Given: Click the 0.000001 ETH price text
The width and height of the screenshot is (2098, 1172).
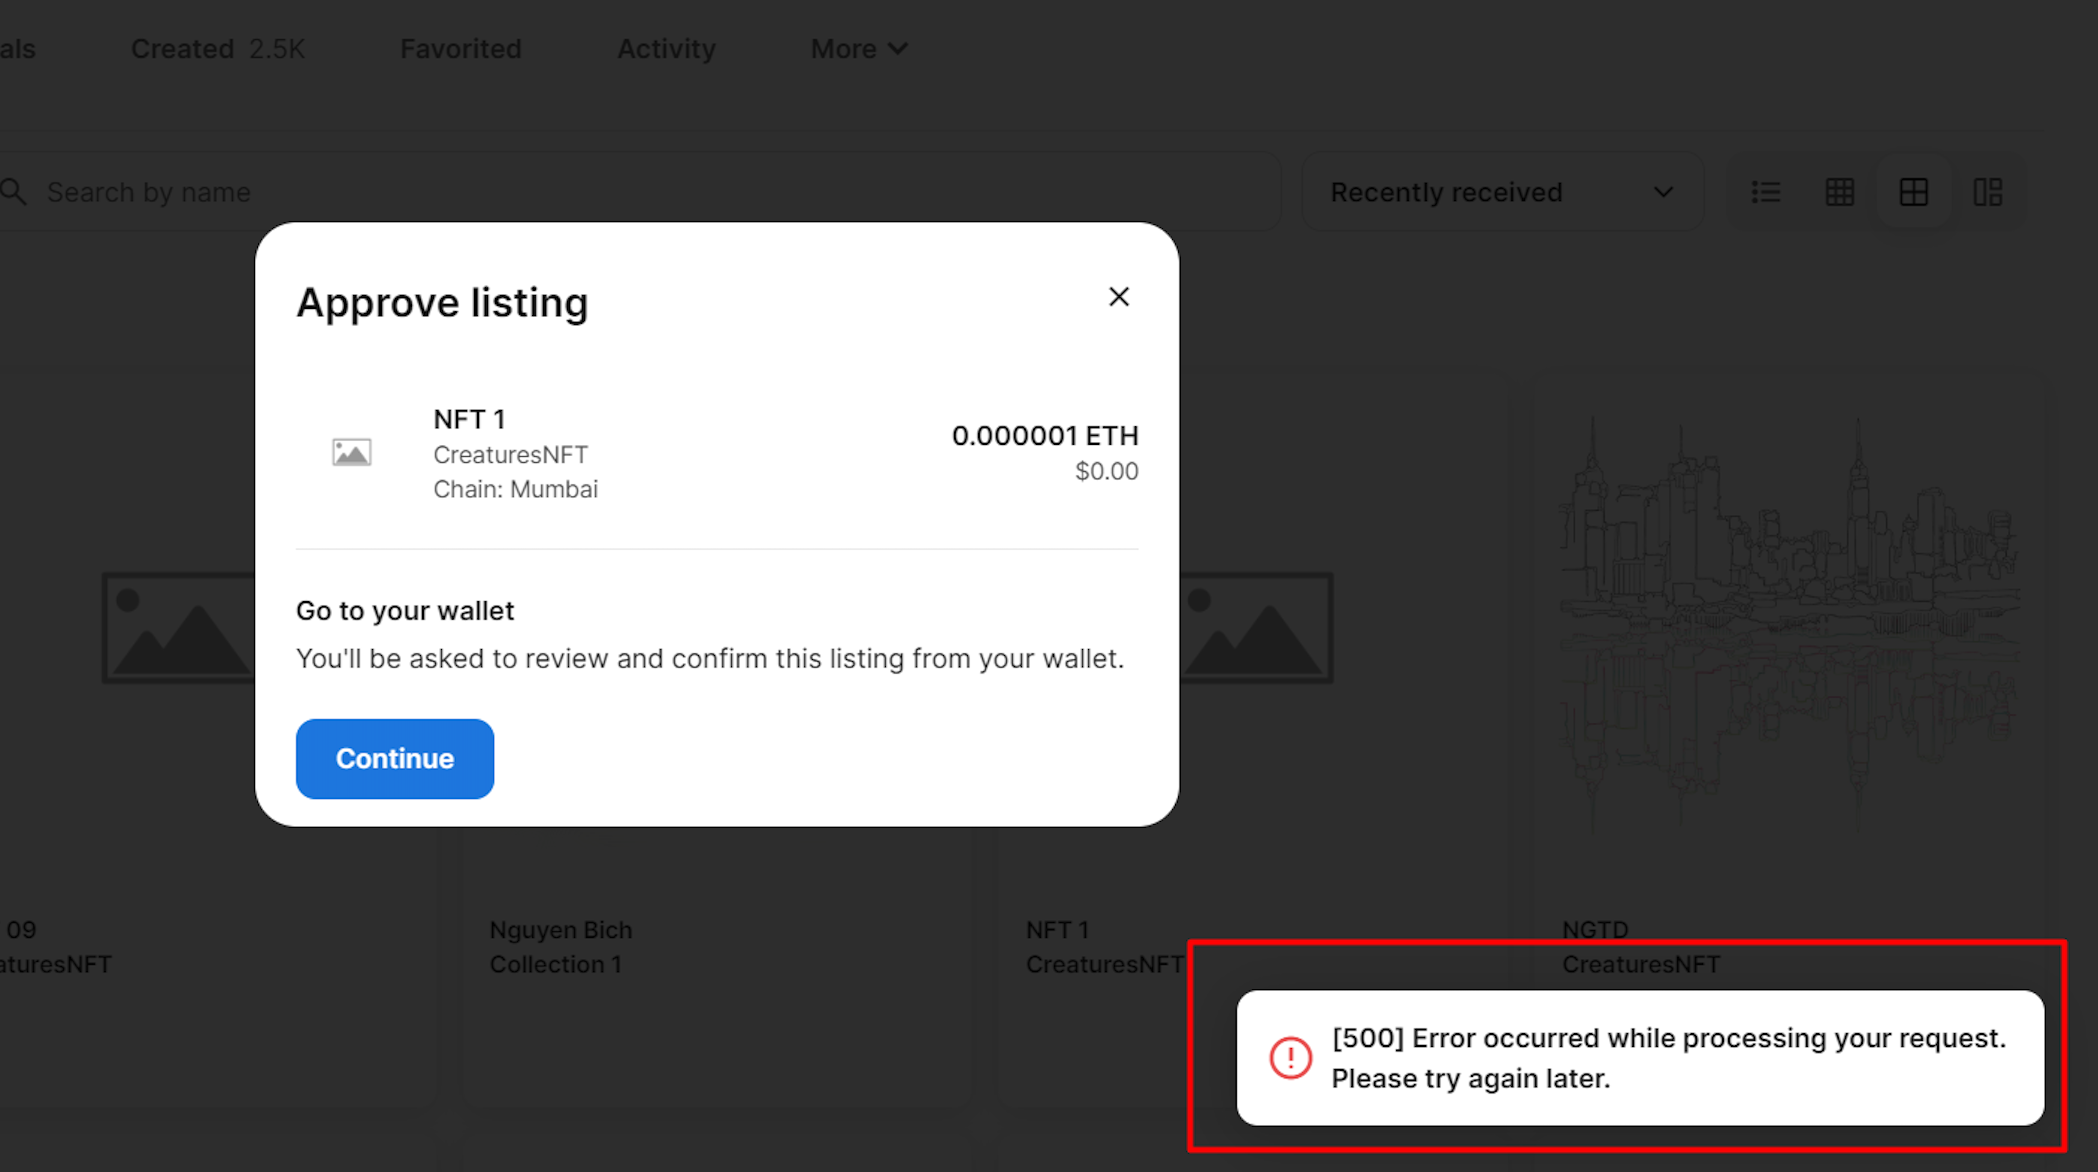Looking at the screenshot, I should pyautogui.click(x=1044, y=435).
